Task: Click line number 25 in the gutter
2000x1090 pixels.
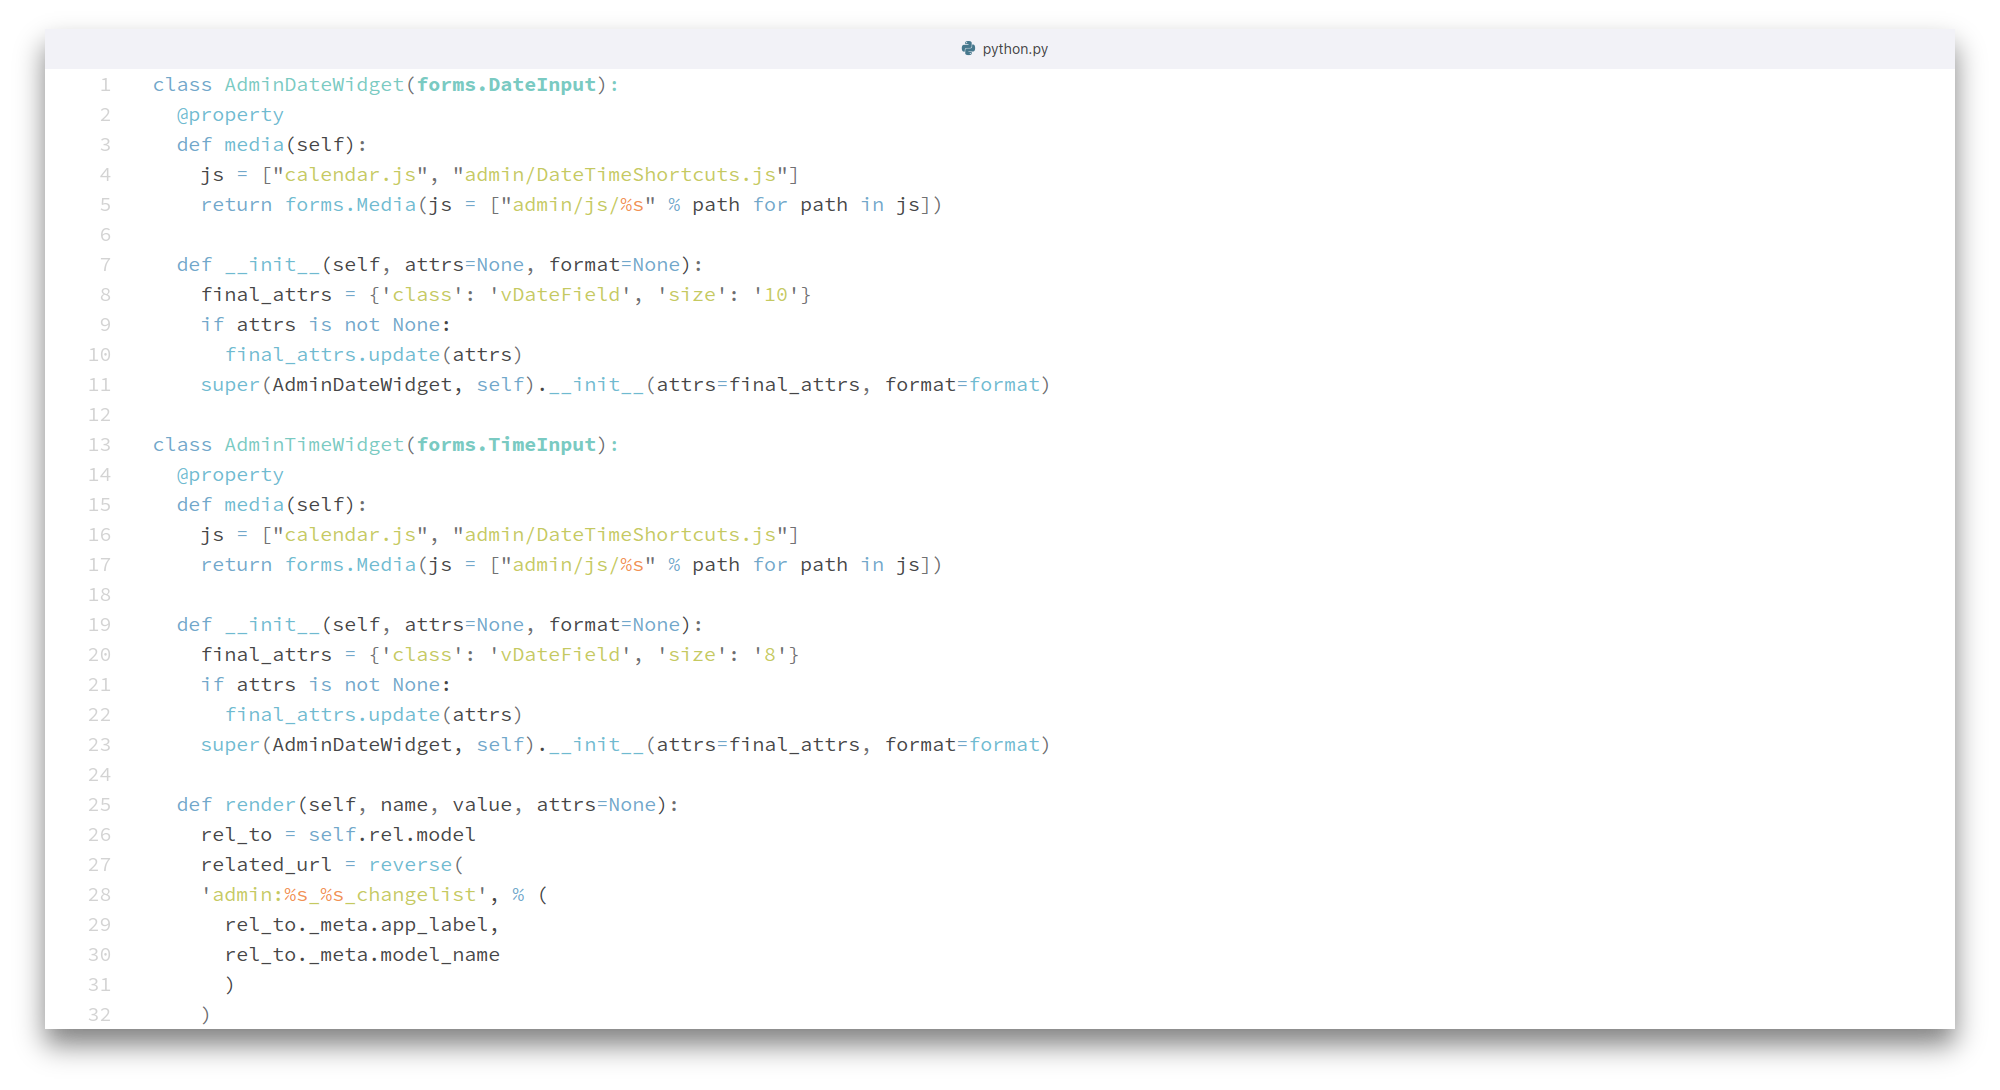Action: pos(100,805)
